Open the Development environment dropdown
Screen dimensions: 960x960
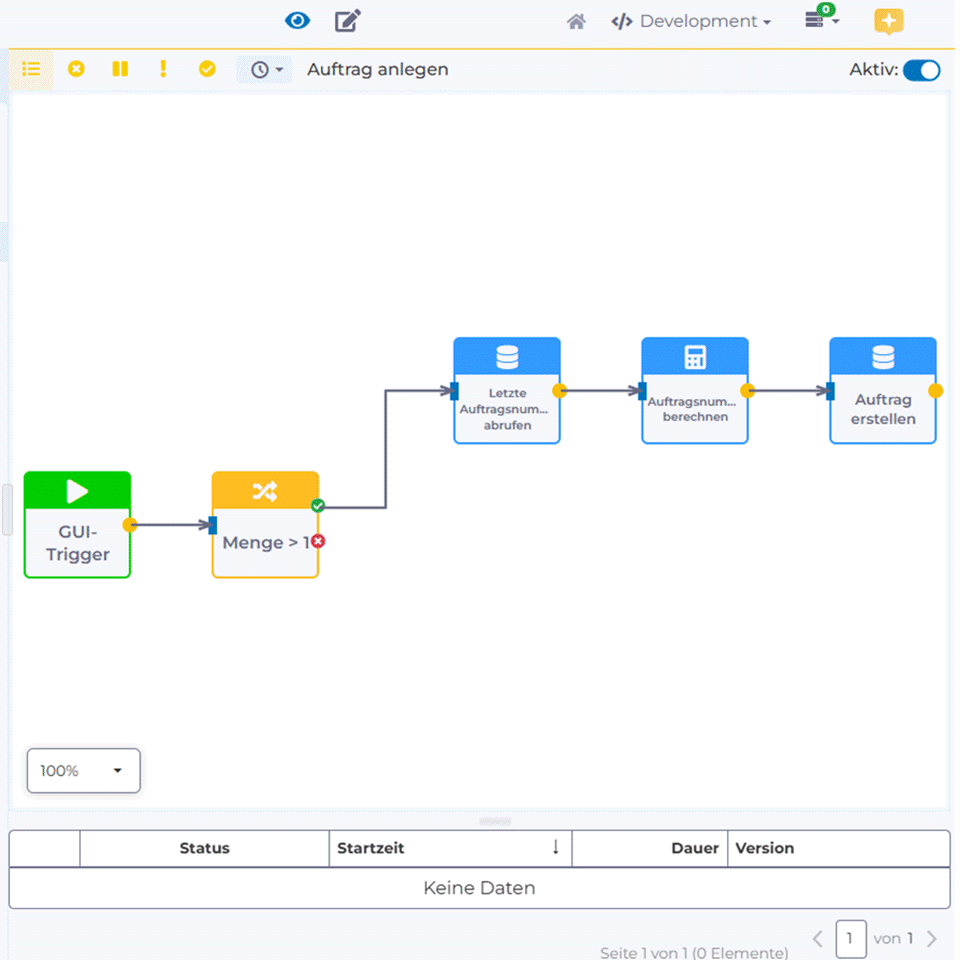click(691, 22)
